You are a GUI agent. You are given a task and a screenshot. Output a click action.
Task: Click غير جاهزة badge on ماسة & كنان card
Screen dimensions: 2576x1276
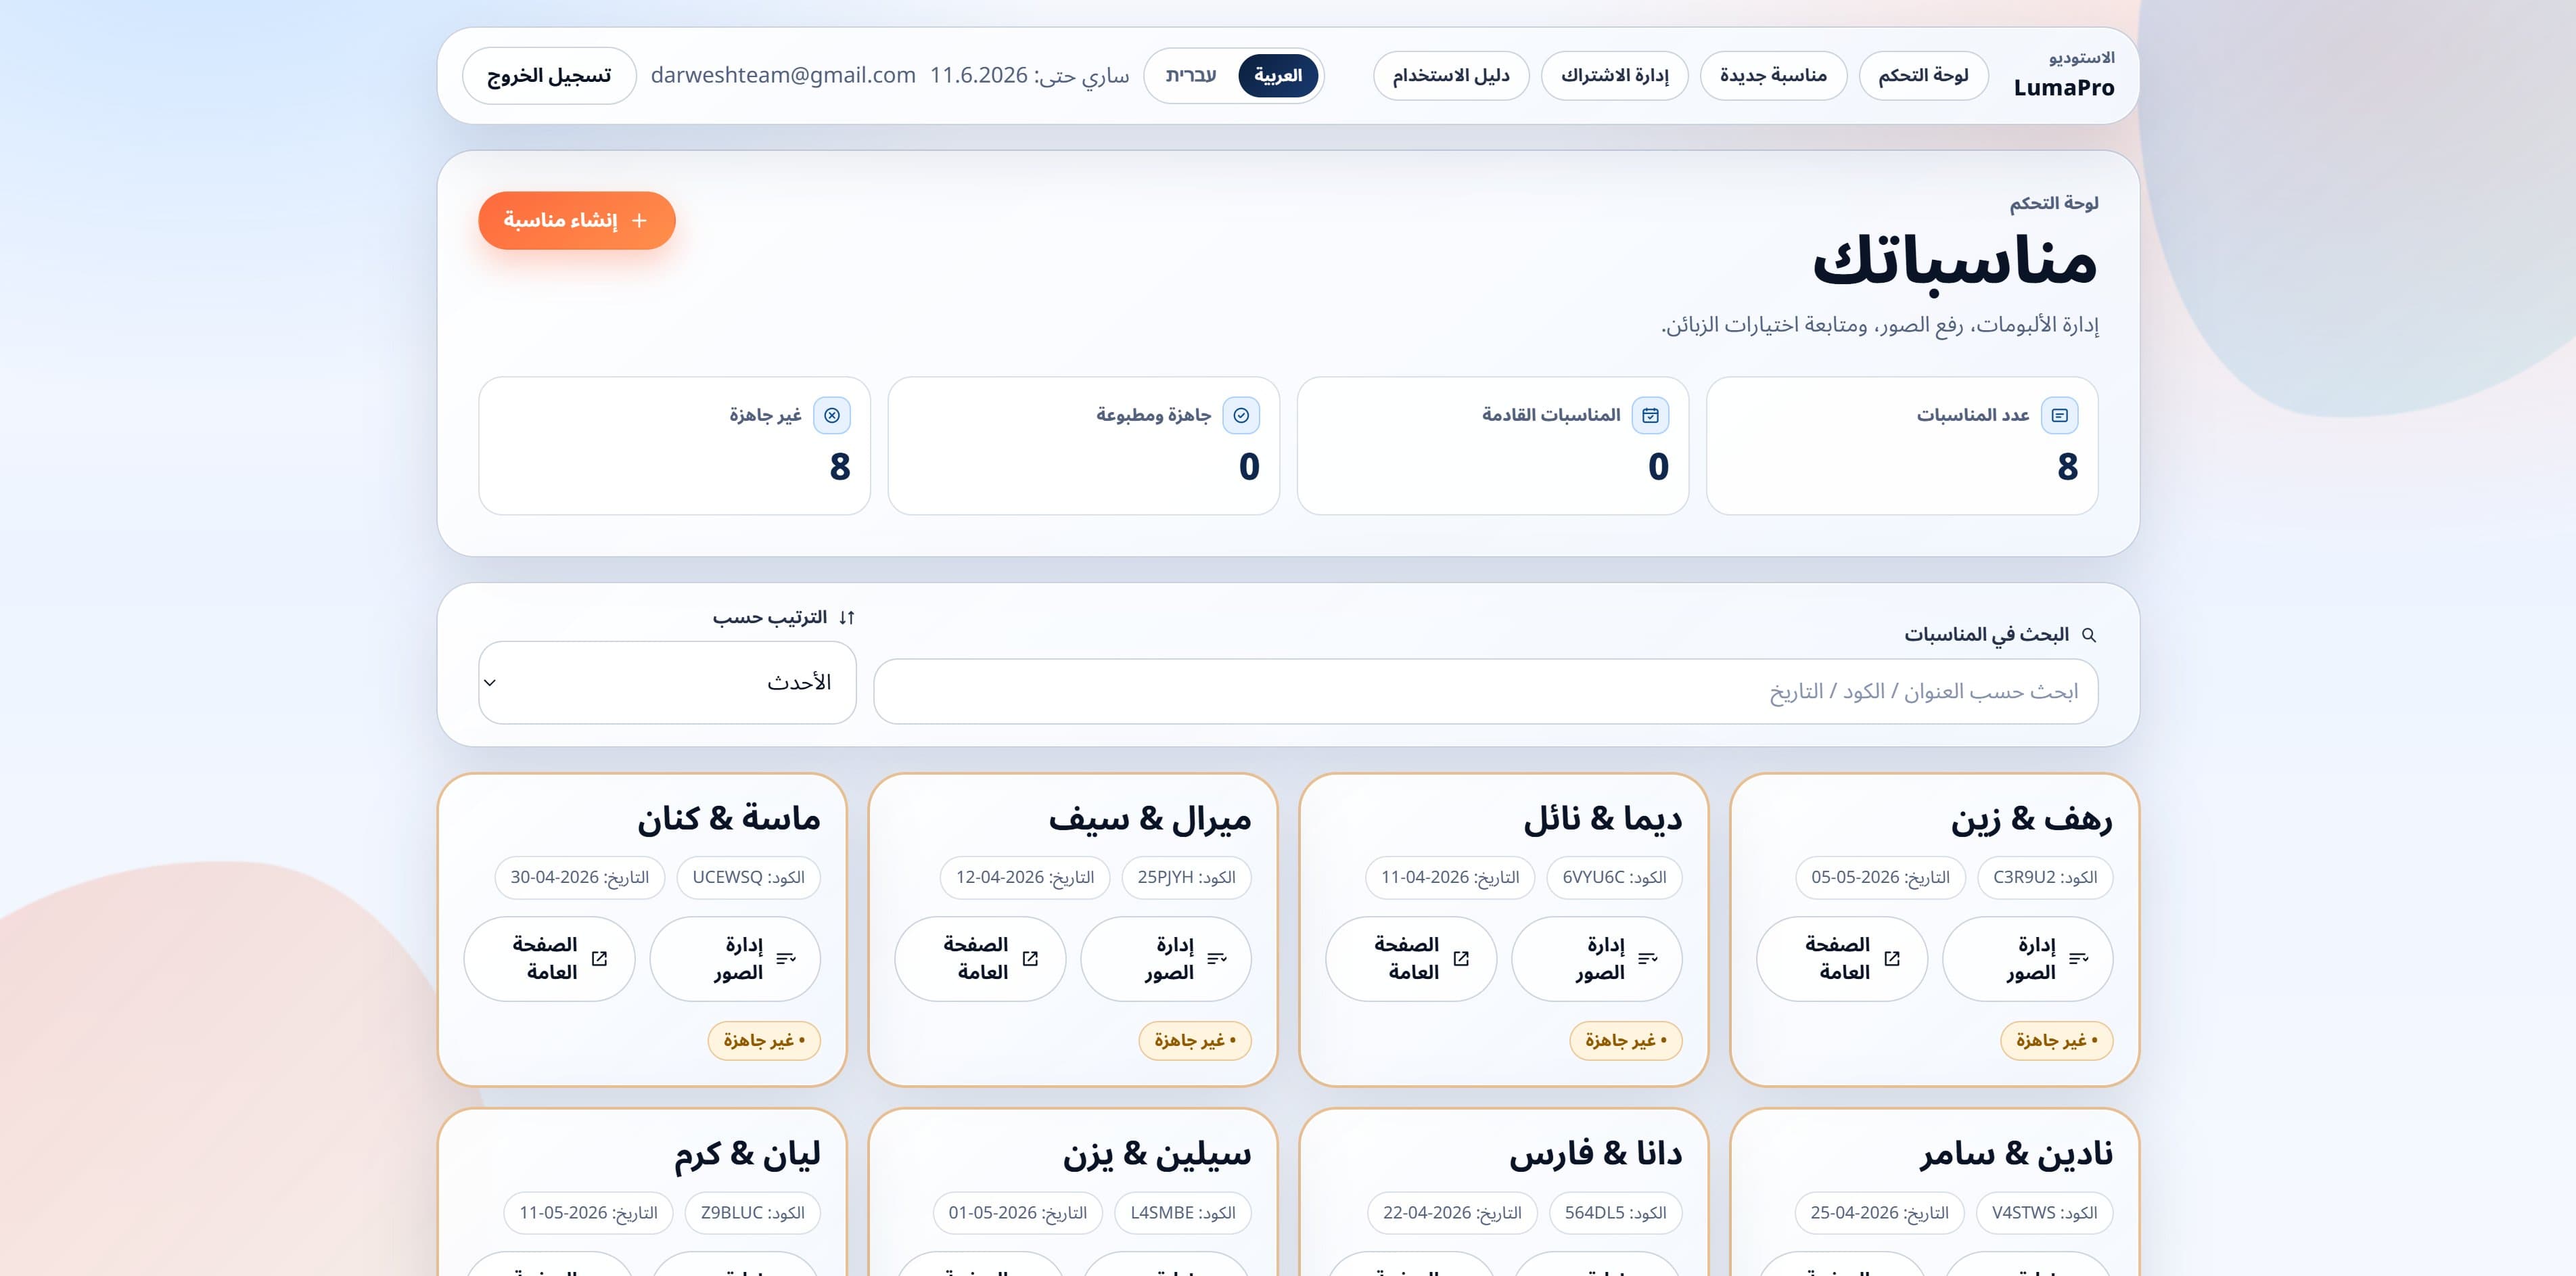point(763,1040)
